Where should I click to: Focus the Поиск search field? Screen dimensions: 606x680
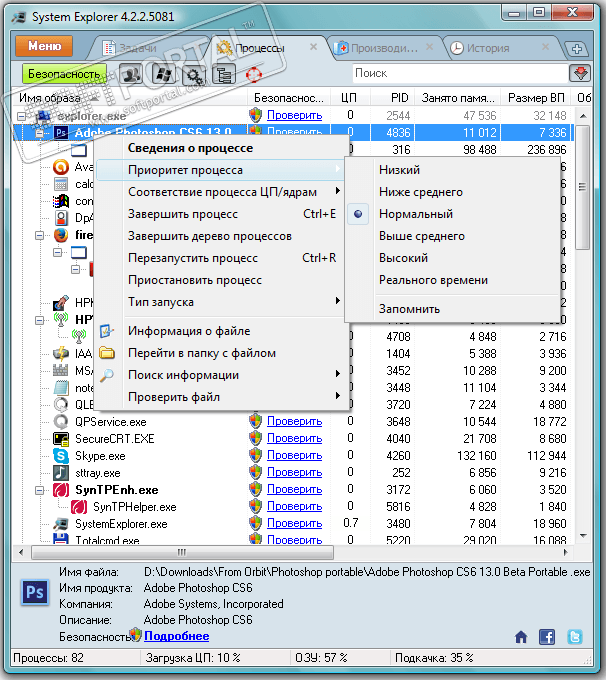click(x=460, y=73)
